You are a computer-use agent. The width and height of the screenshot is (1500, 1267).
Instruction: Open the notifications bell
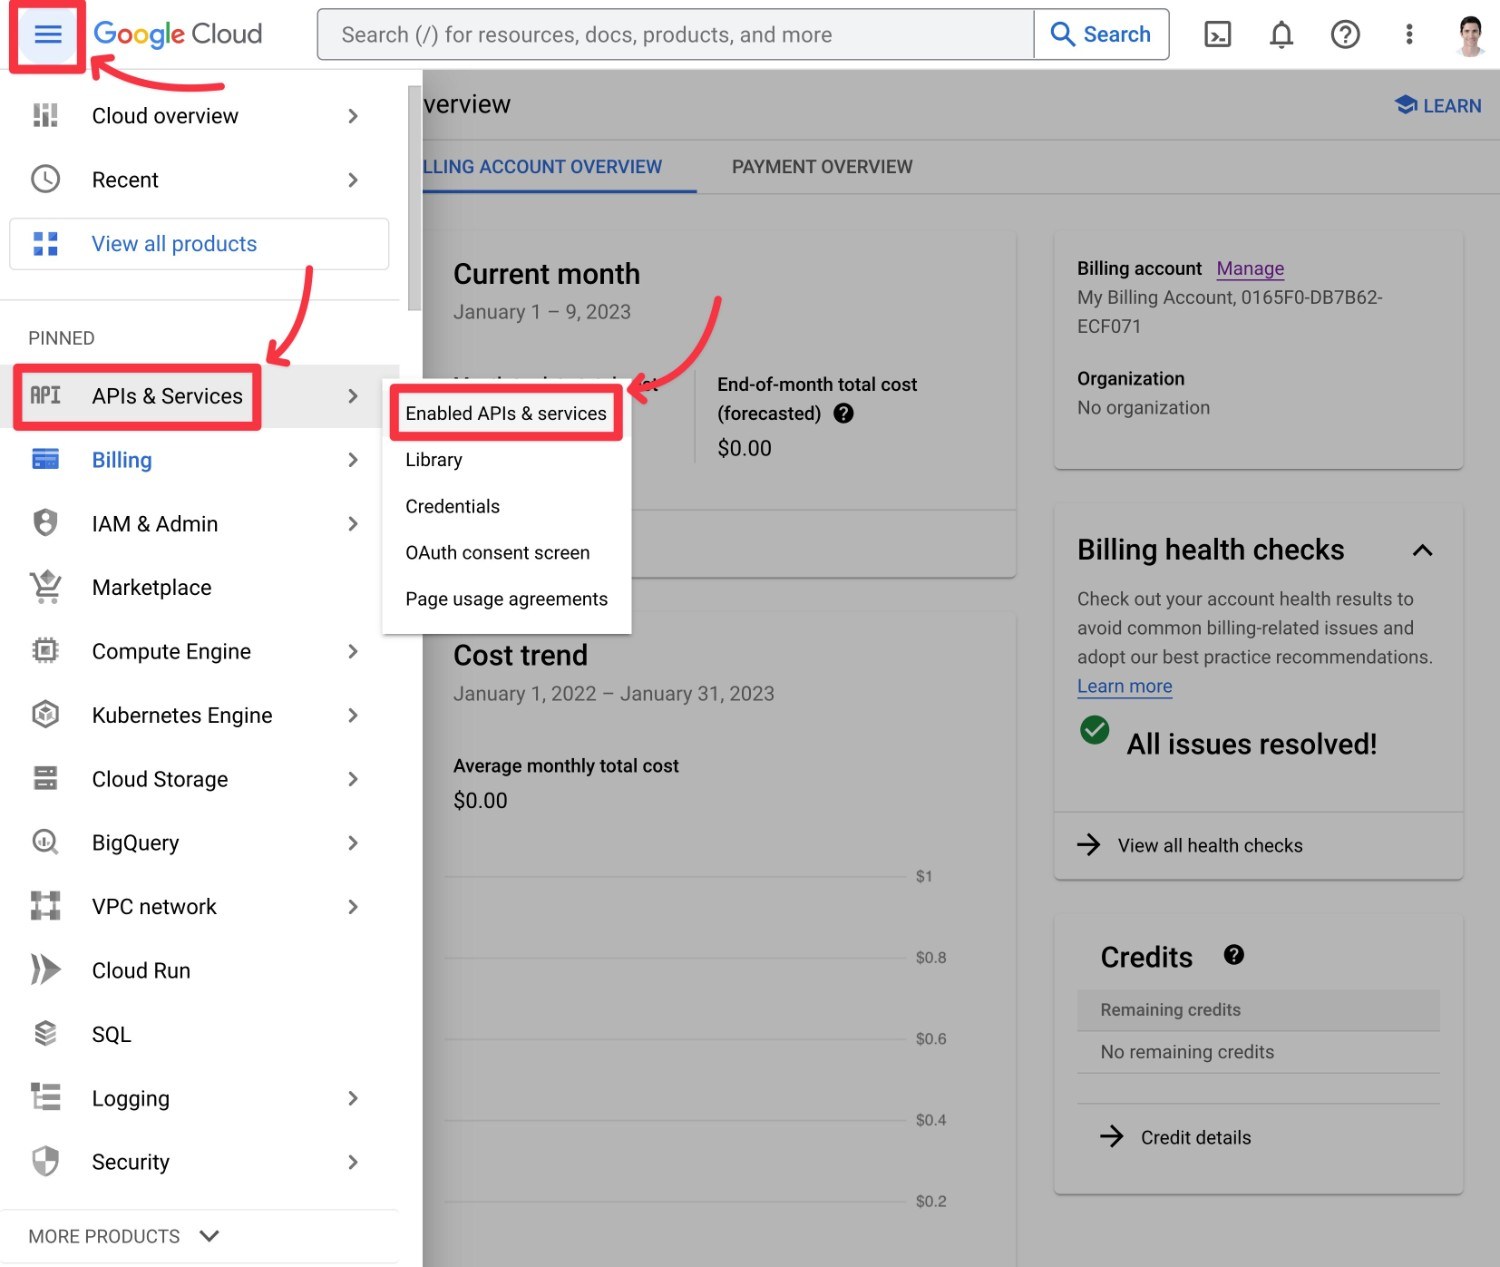pos(1281,34)
